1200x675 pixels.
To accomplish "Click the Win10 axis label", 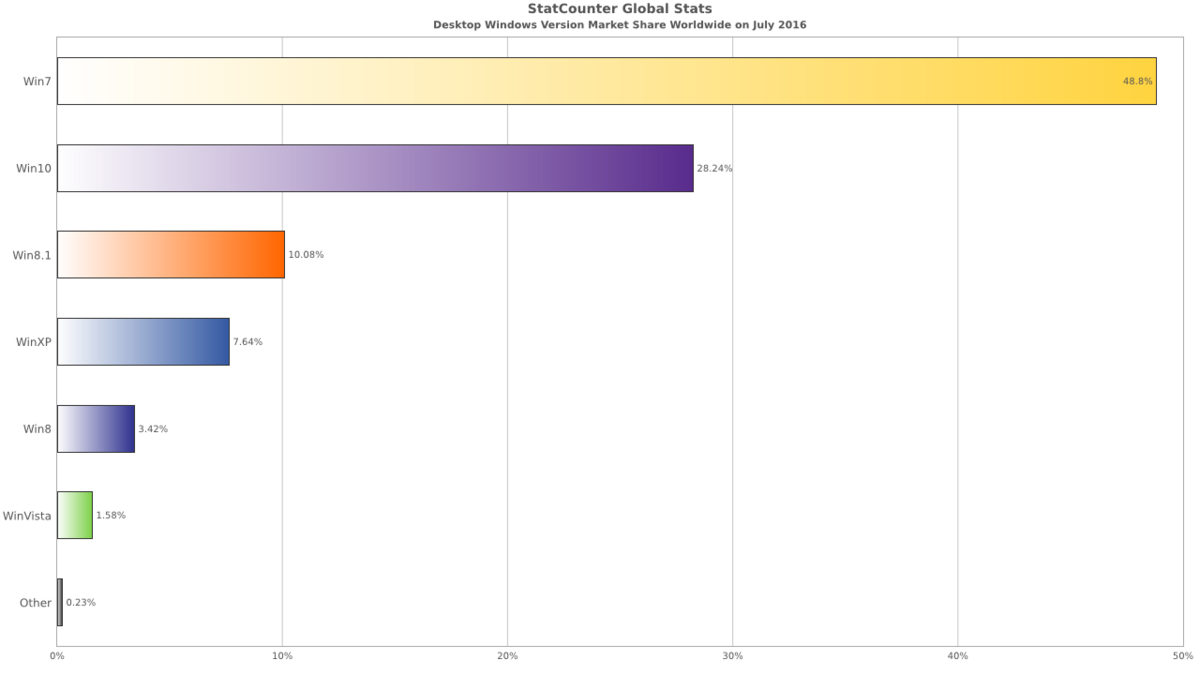I will click(x=34, y=168).
